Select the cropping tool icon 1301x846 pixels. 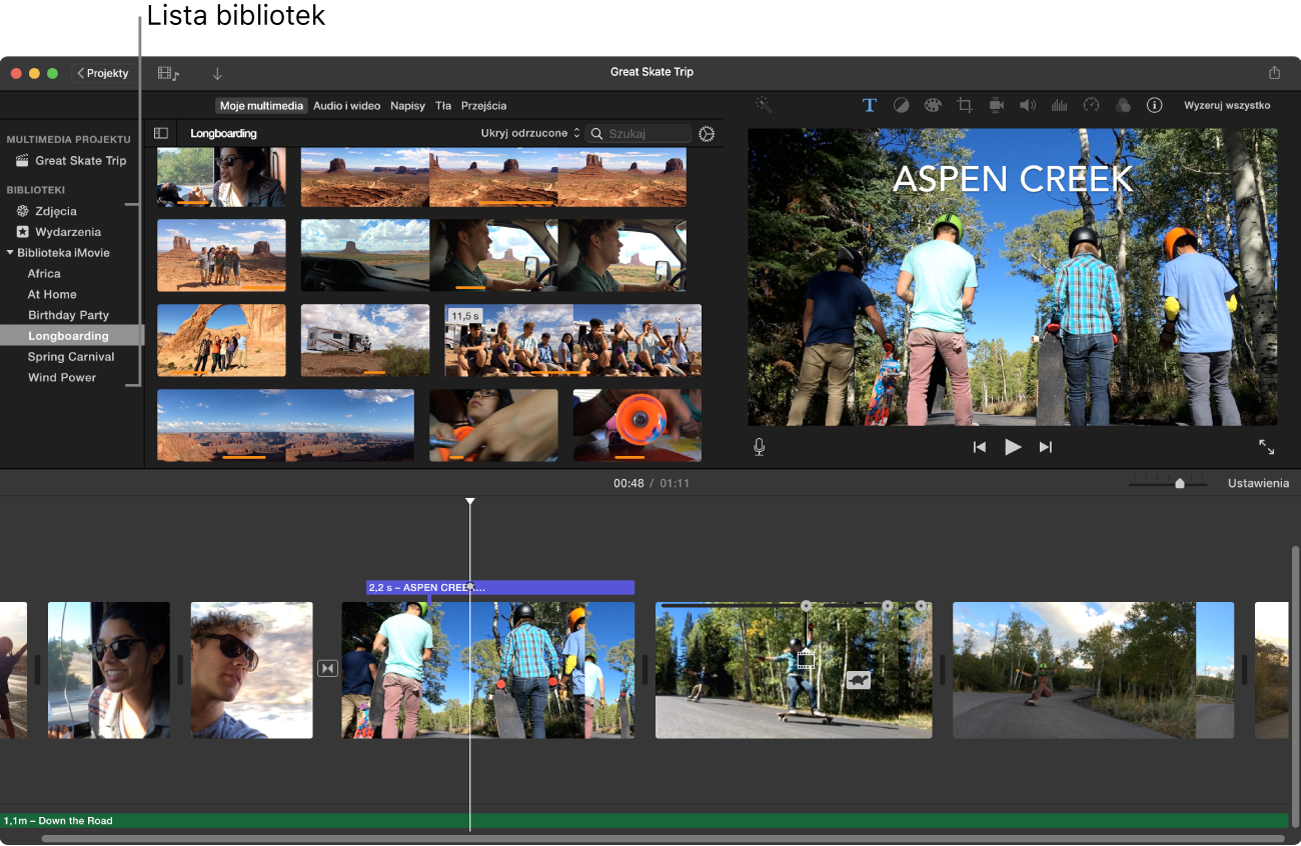click(x=964, y=105)
